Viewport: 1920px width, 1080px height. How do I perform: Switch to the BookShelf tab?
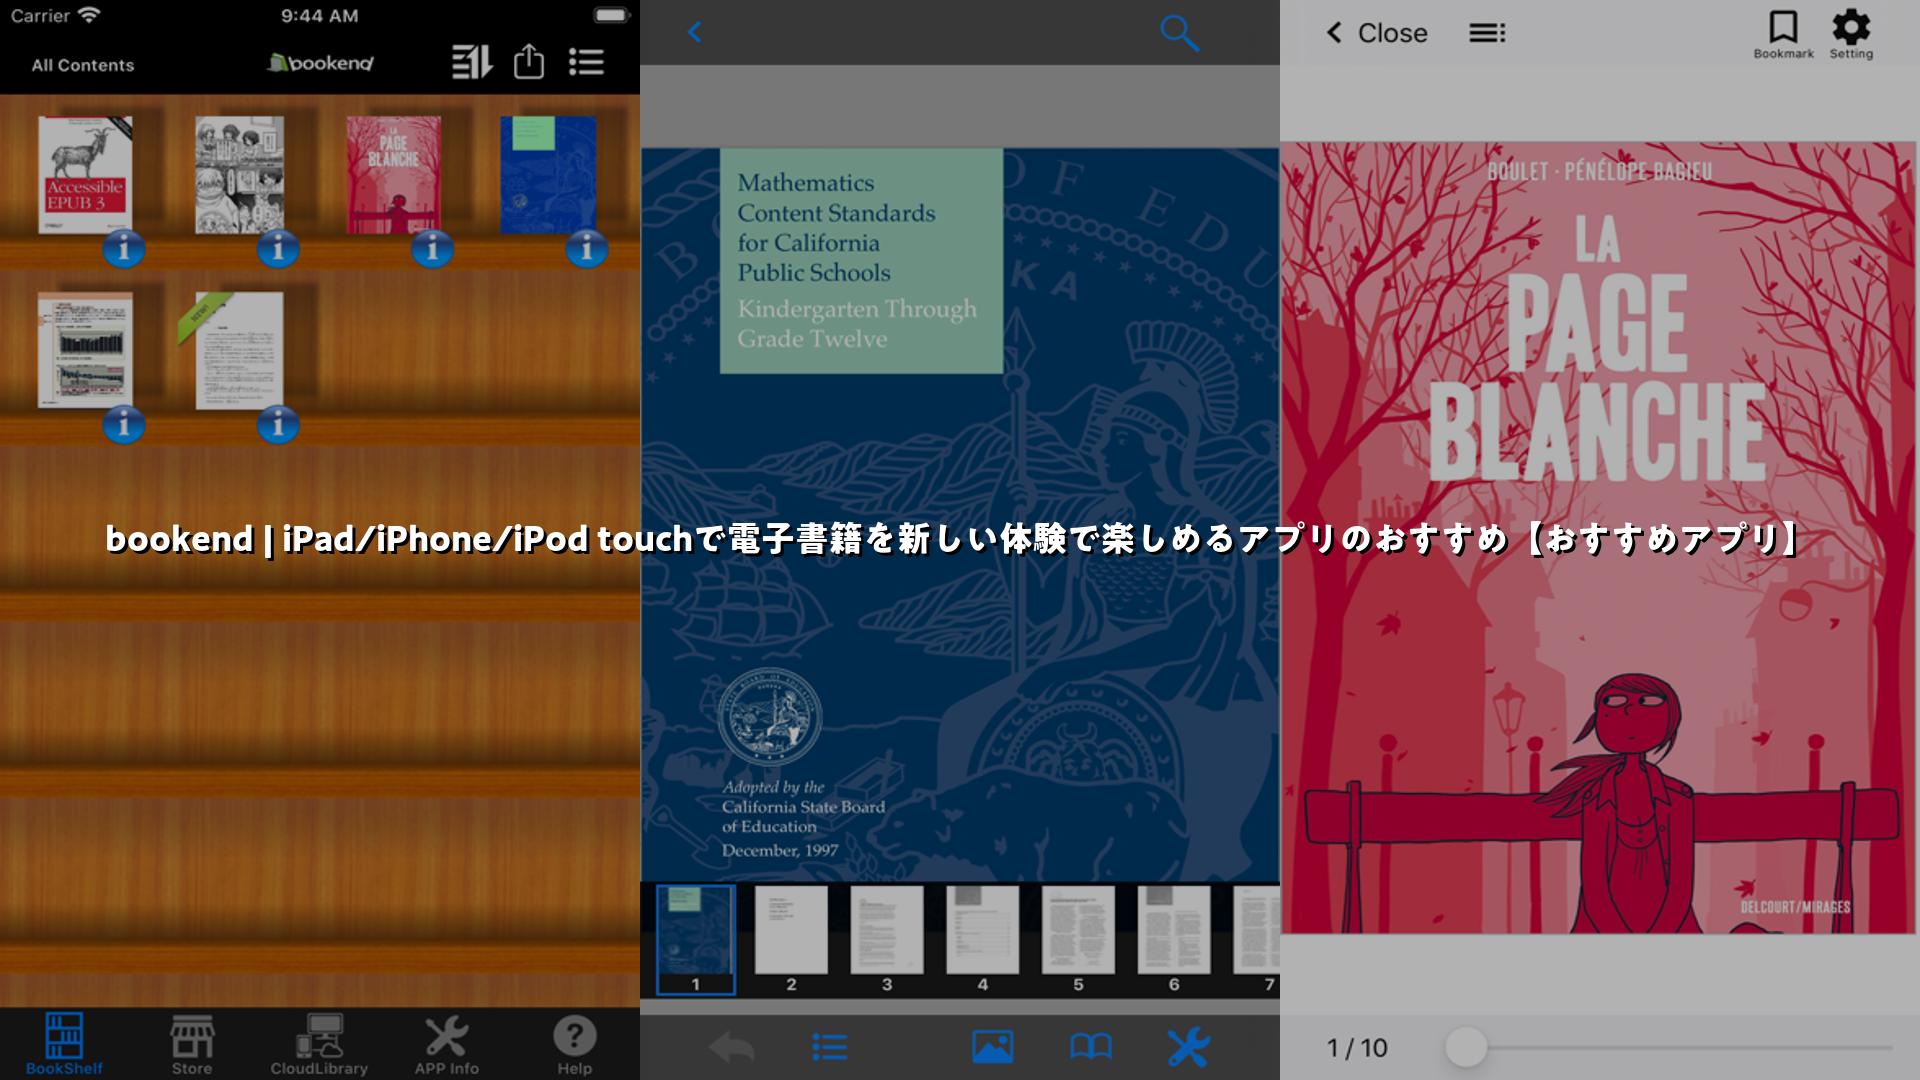[x=64, y=1044]
